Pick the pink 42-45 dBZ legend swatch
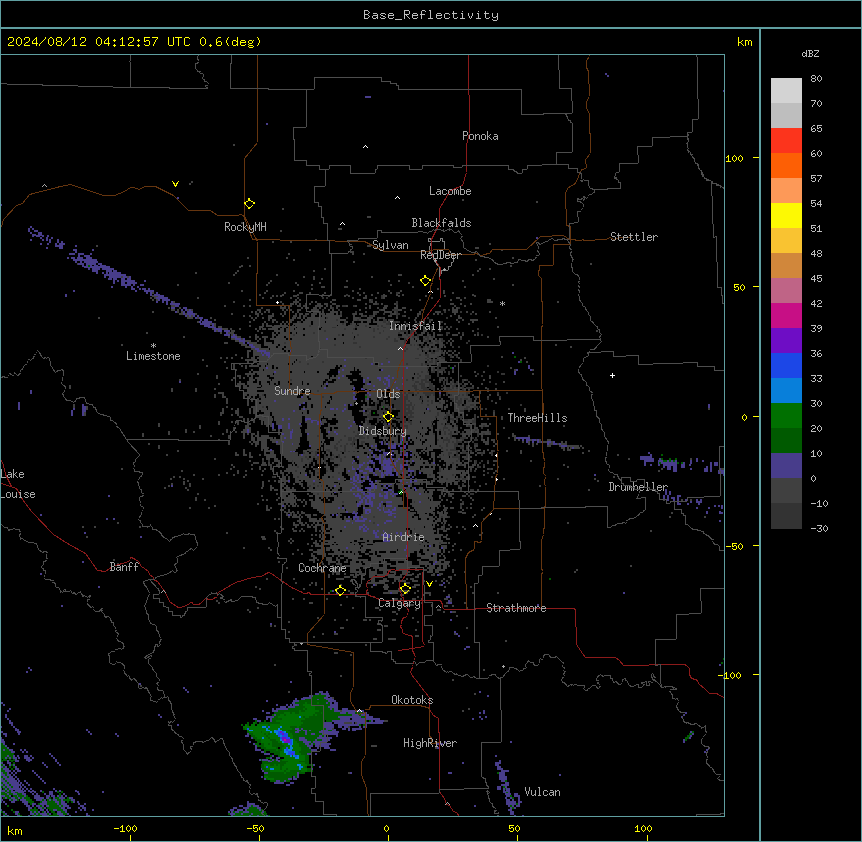This screenshot has height=842, width=862. [786, 291]
